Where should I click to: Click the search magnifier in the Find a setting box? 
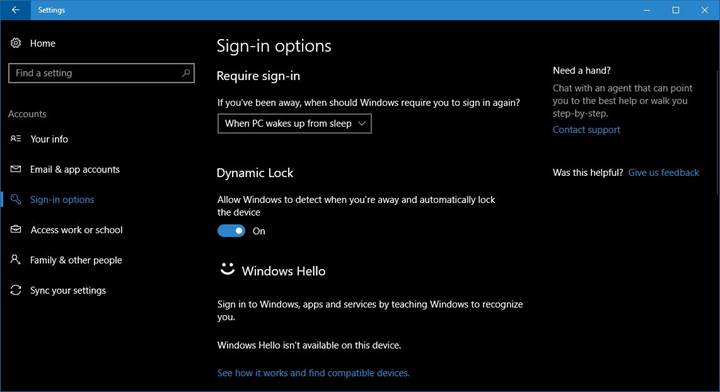point(186,73)
